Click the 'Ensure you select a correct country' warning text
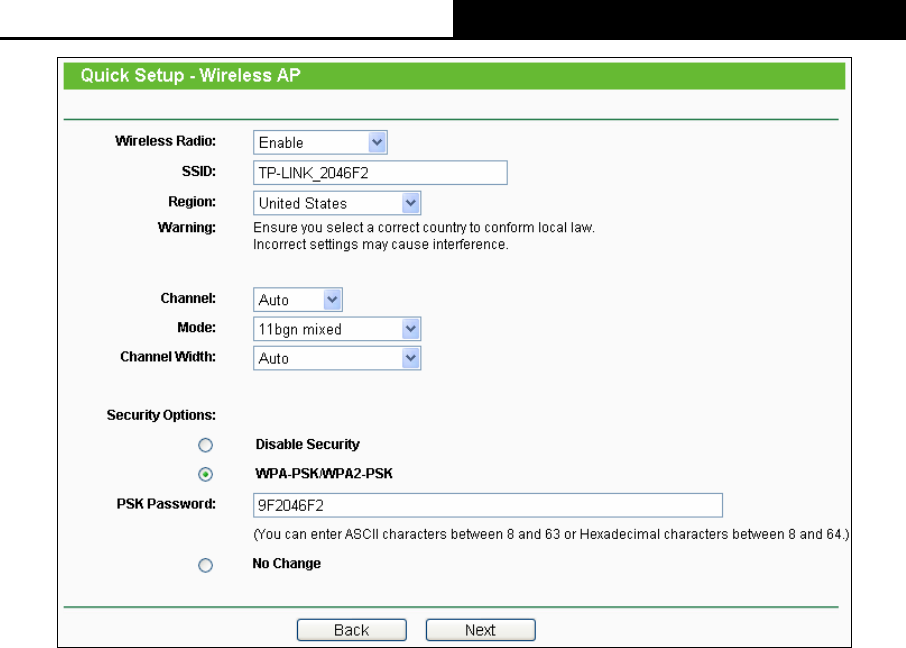The width and height of the screenshot is (906, 648). click(424, 227)
